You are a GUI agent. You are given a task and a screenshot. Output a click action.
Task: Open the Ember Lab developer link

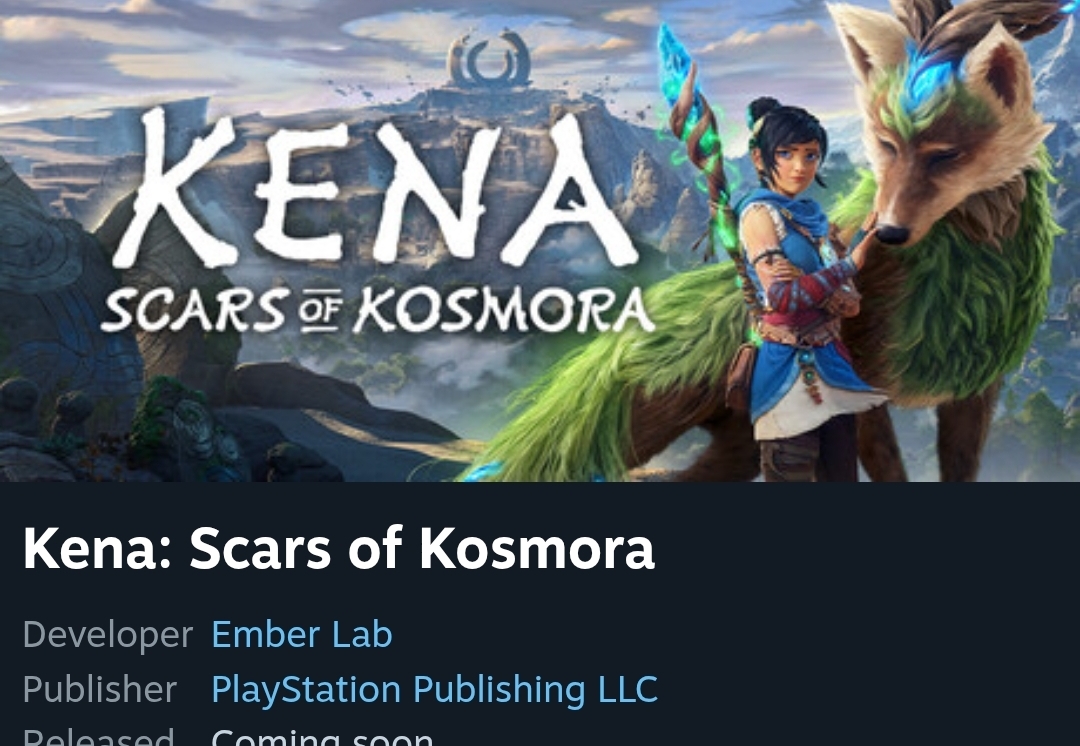tap(302, 634)
